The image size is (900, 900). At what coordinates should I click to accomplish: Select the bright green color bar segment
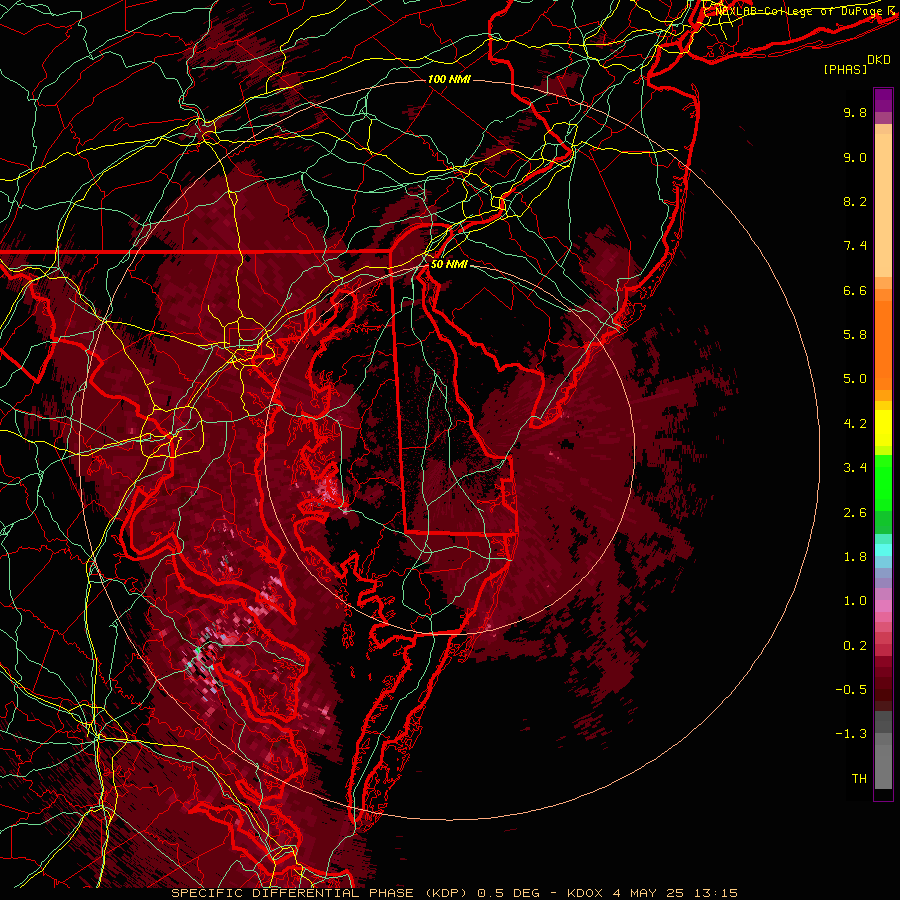(883, 483)
